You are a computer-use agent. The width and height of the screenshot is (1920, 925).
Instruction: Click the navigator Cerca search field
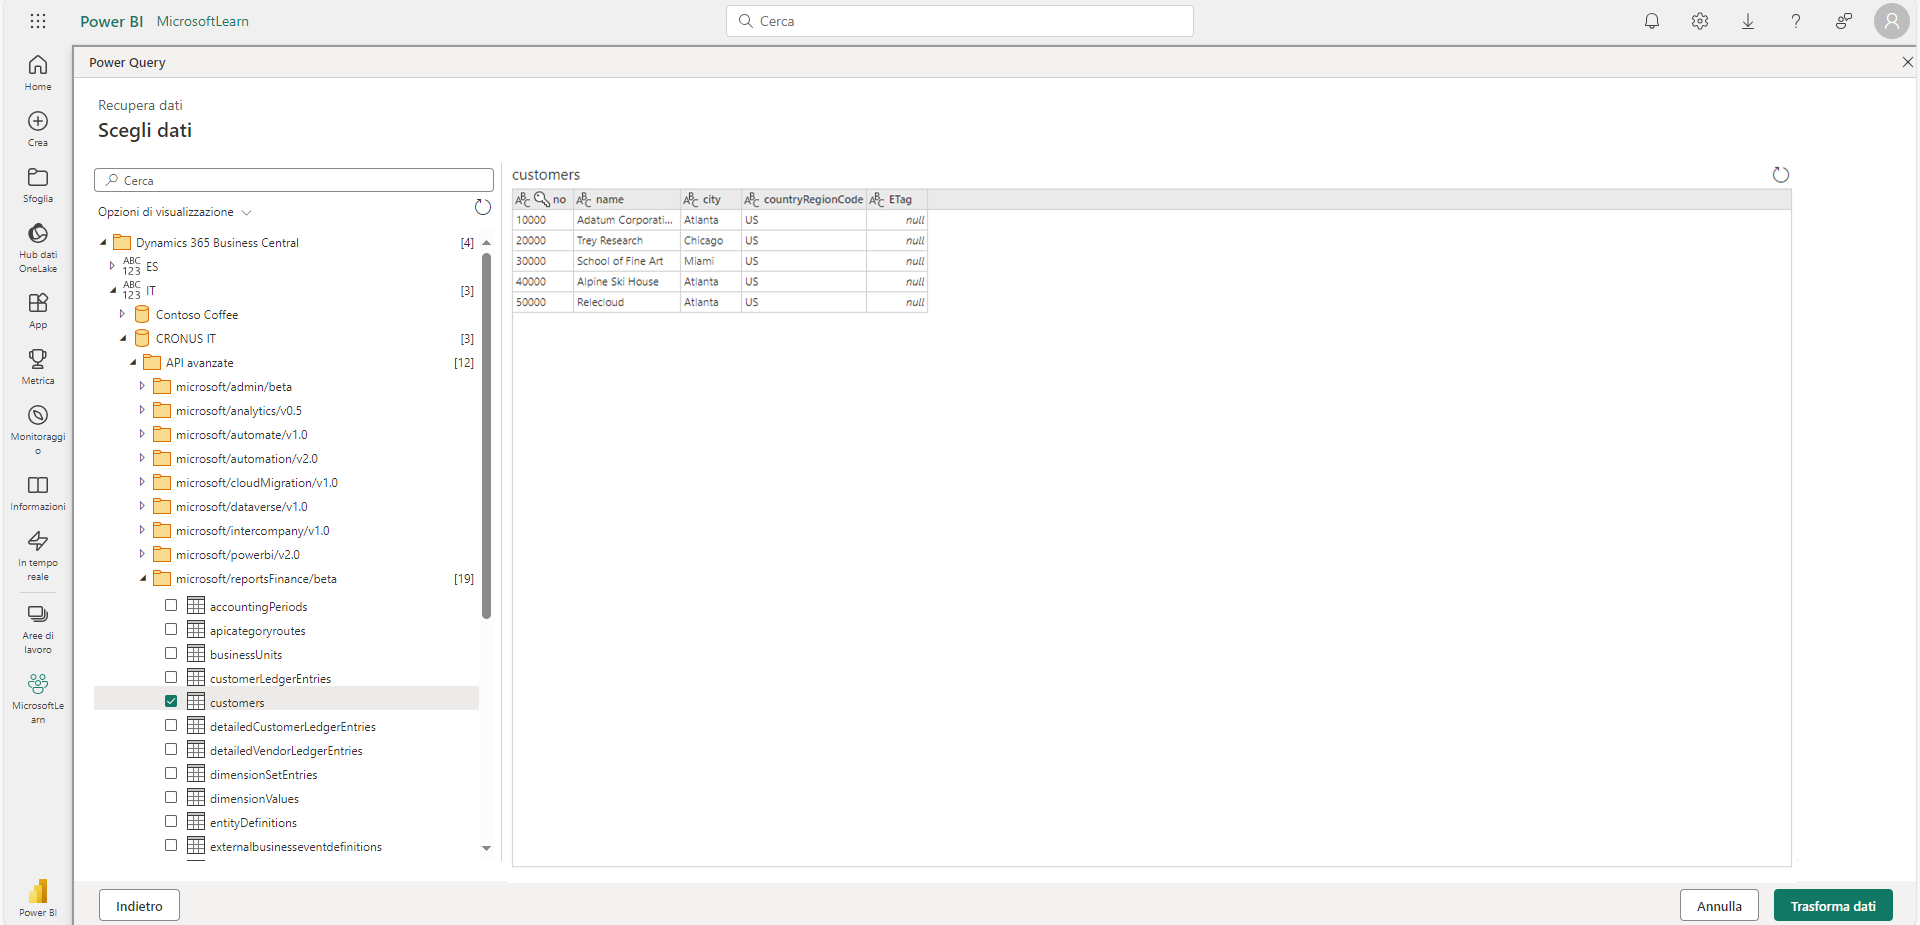pyautogui.click(x=294, y=180)
